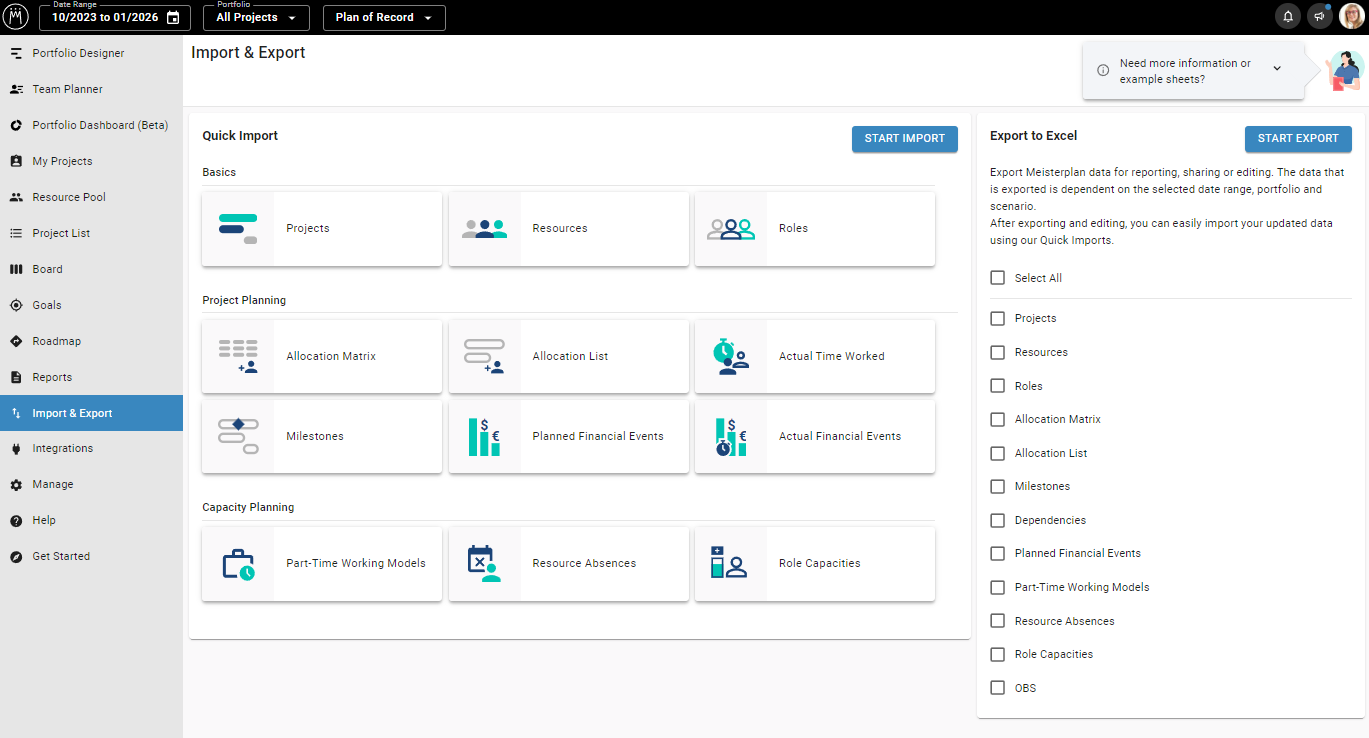Click the Reports document icon
This screenshot has width=1369, height=738.
(16, 377)
